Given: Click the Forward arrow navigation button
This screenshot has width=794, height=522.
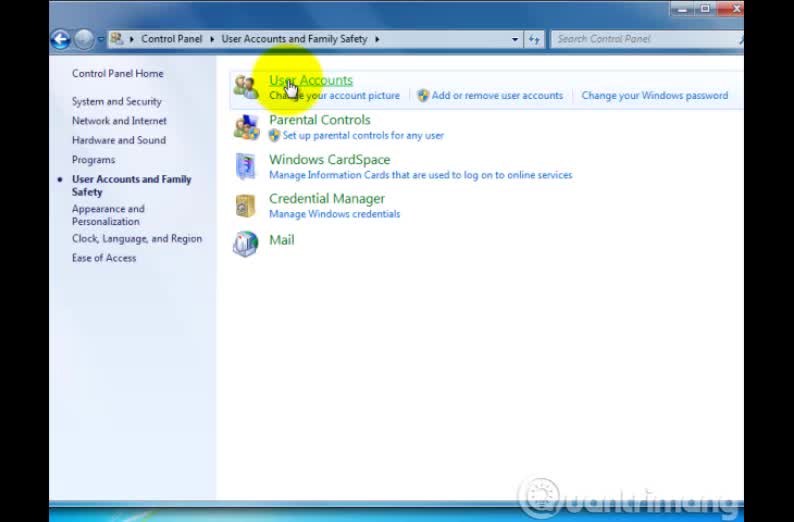Looking at the screenshot, I should (x=84, y=39).
